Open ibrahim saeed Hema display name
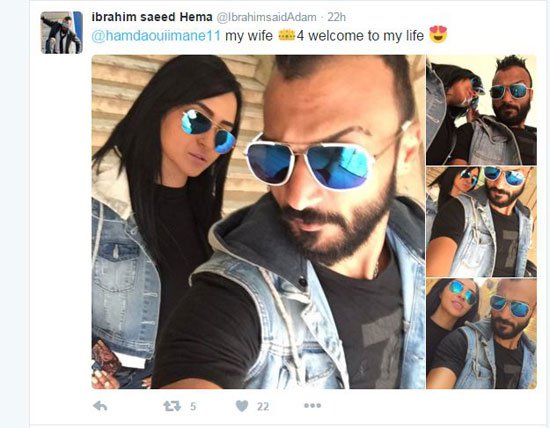This screenshot has width=550, height=428. [152, 17]
